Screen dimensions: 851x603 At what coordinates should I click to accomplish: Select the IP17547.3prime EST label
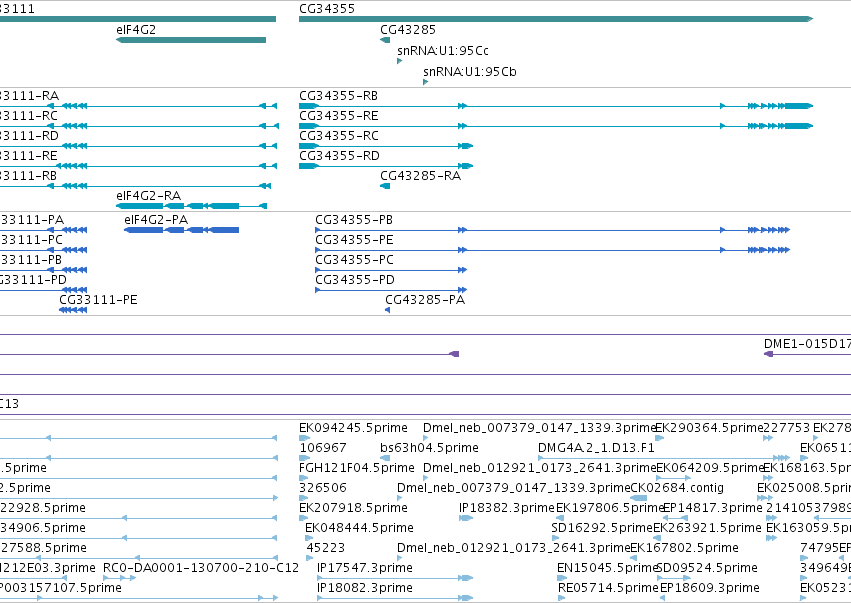click(365, 568)
